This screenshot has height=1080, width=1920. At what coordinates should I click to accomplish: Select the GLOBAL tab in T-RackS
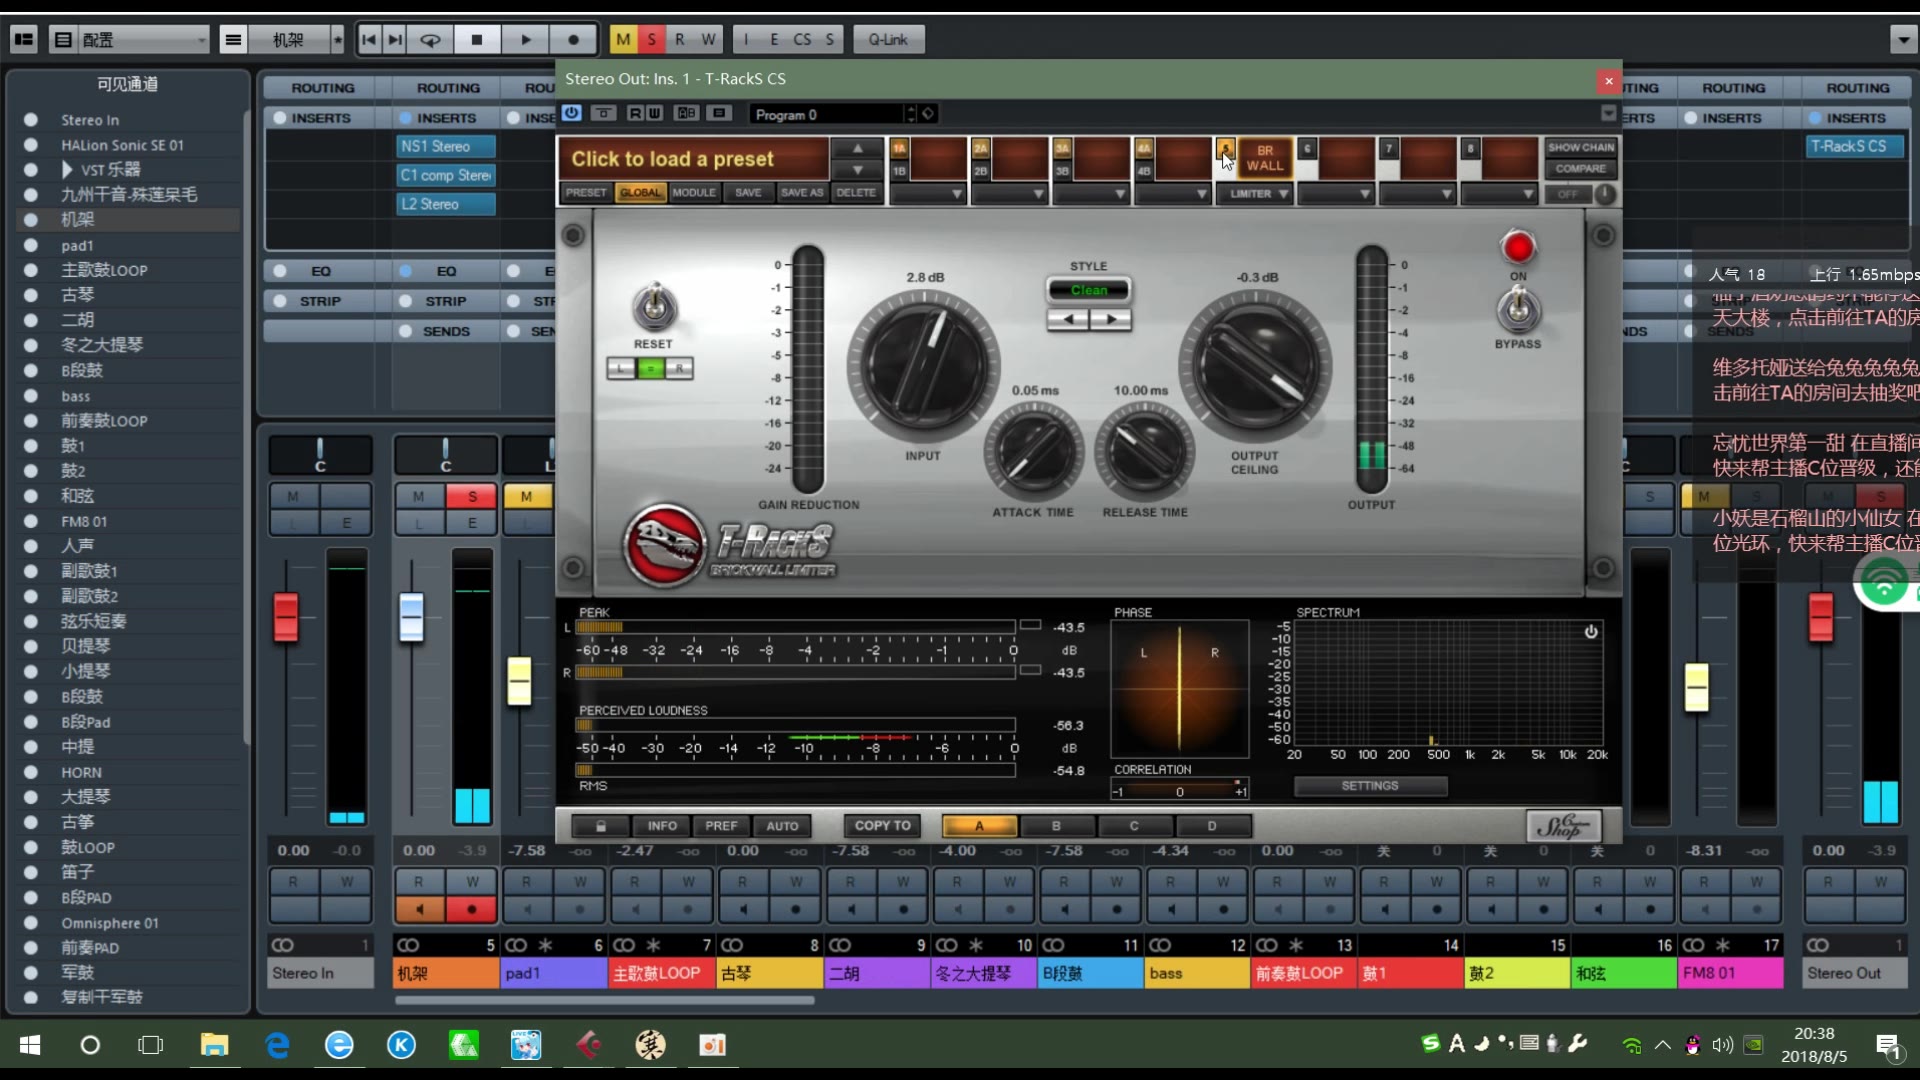640,193
